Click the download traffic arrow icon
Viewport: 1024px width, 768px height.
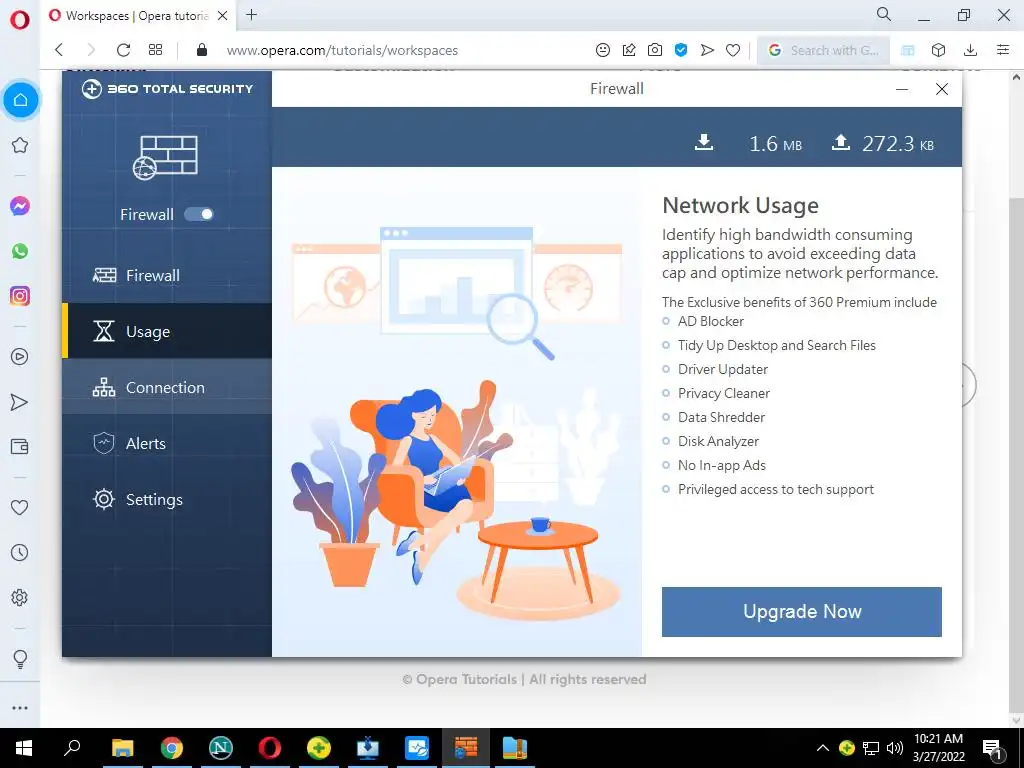point(703,142)
